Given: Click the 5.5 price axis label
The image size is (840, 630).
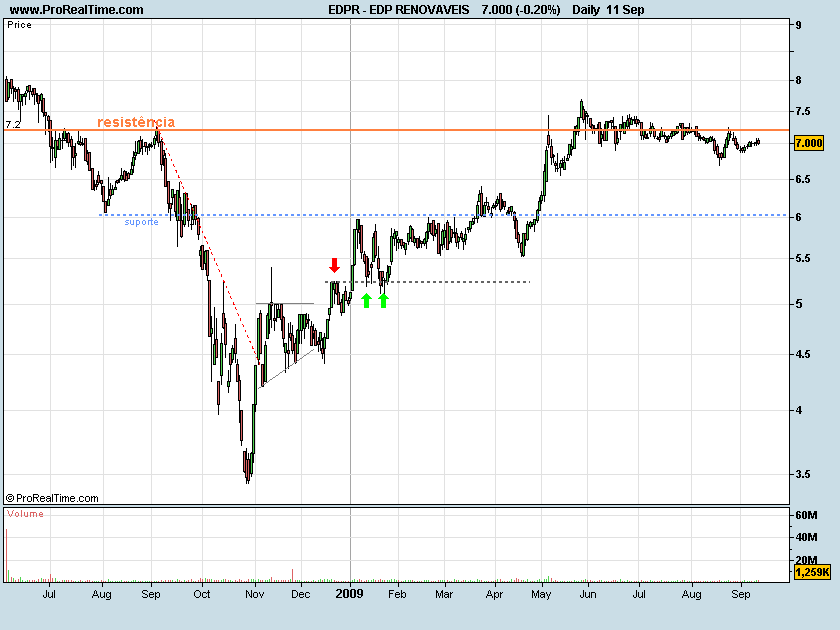Looking at the screenshot, I should pos(803,258).
